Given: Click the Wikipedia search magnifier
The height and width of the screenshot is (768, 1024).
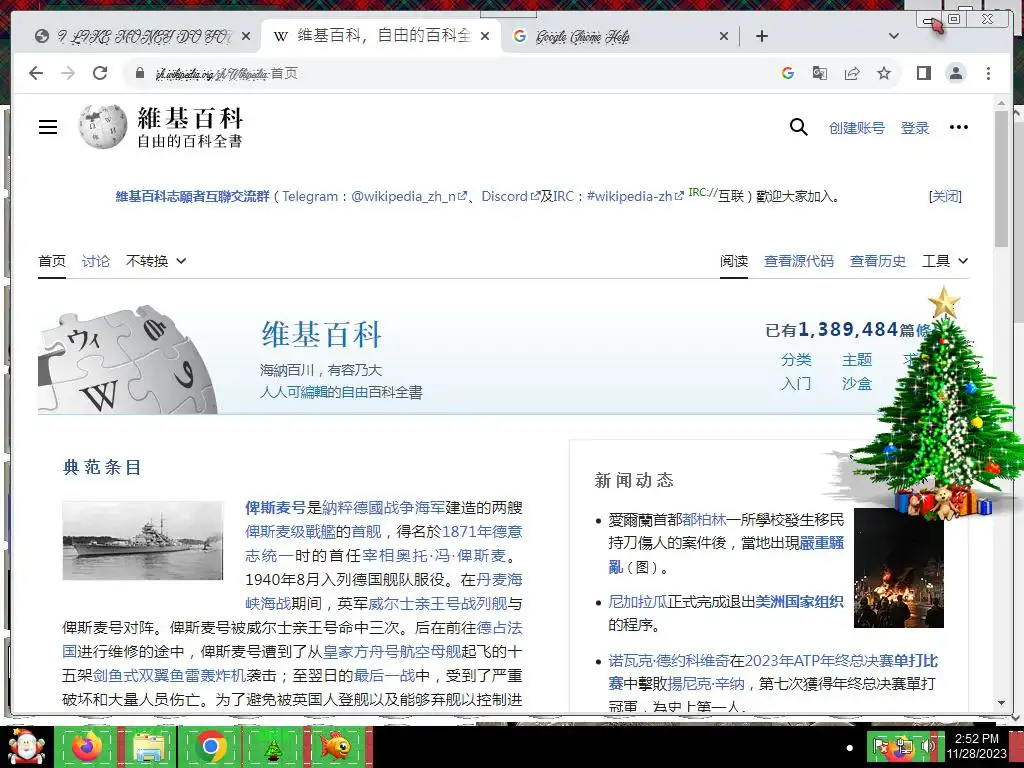Looking at the screenshot, I should coord(798,127).
